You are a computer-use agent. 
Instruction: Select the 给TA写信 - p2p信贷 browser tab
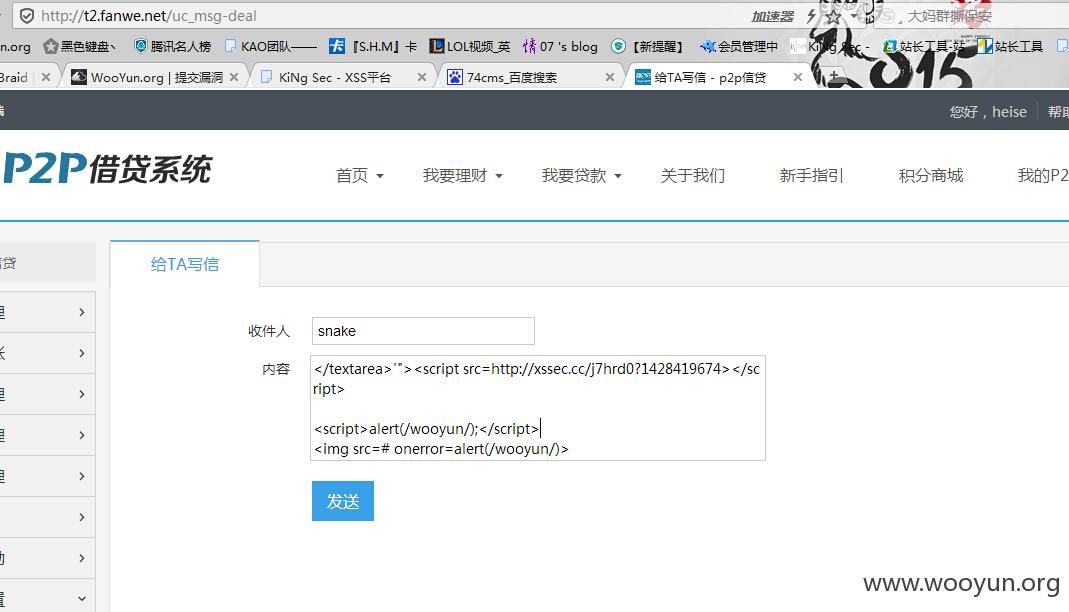pos(719,77)
